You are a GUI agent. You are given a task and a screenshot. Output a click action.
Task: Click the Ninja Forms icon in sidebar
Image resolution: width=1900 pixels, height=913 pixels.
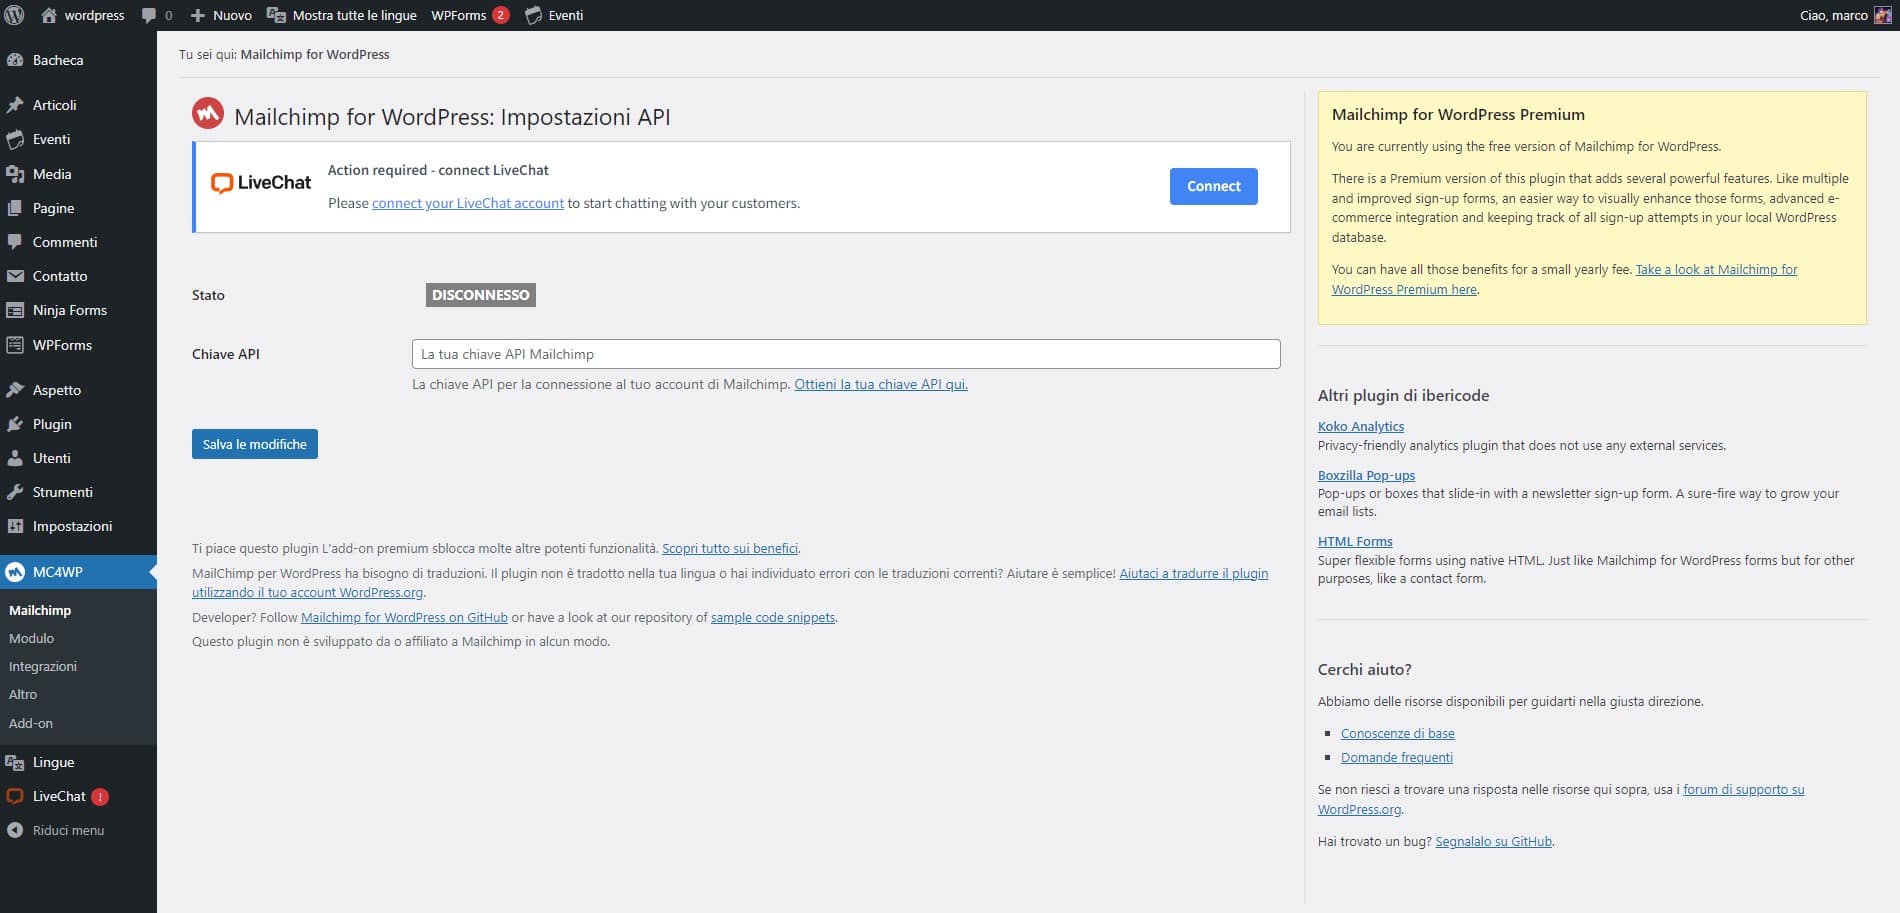coord(15,310)
